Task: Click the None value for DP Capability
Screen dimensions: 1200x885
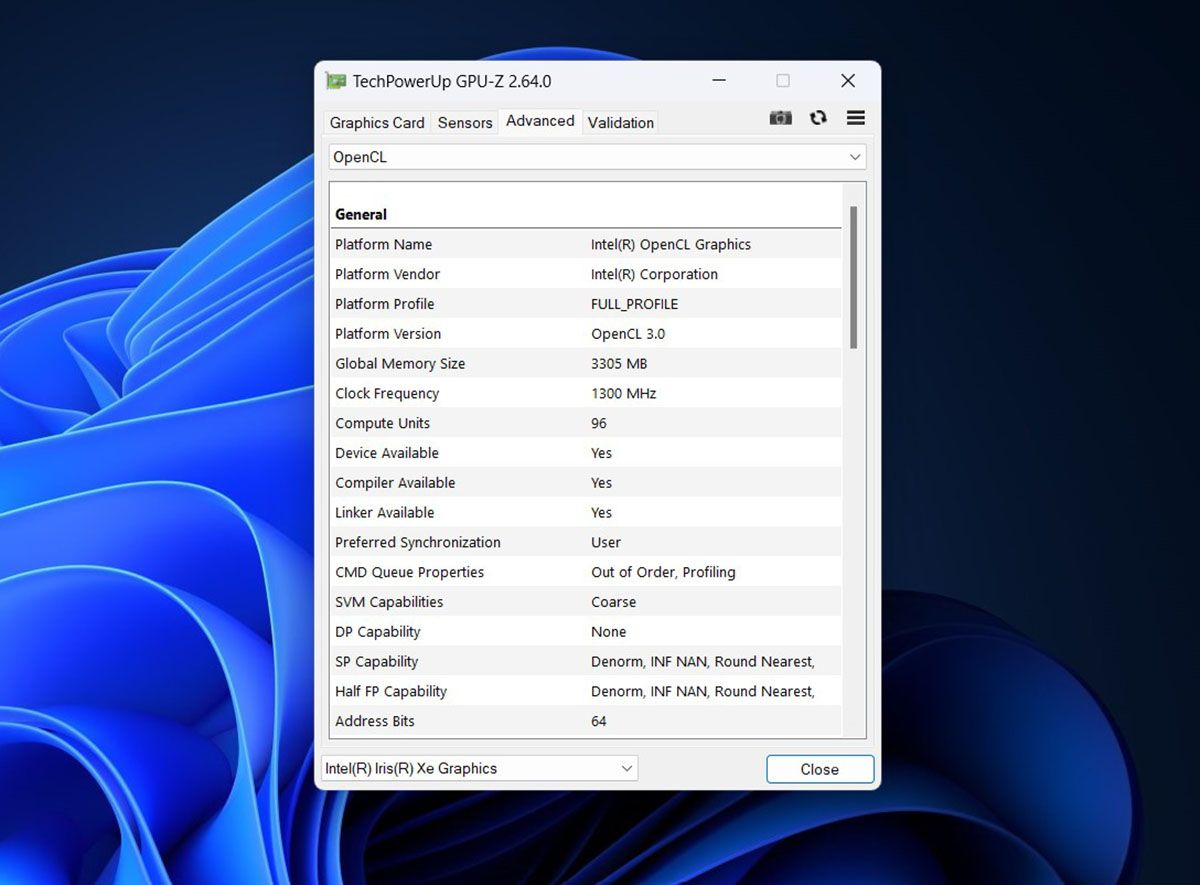Action: coord(609,632)
